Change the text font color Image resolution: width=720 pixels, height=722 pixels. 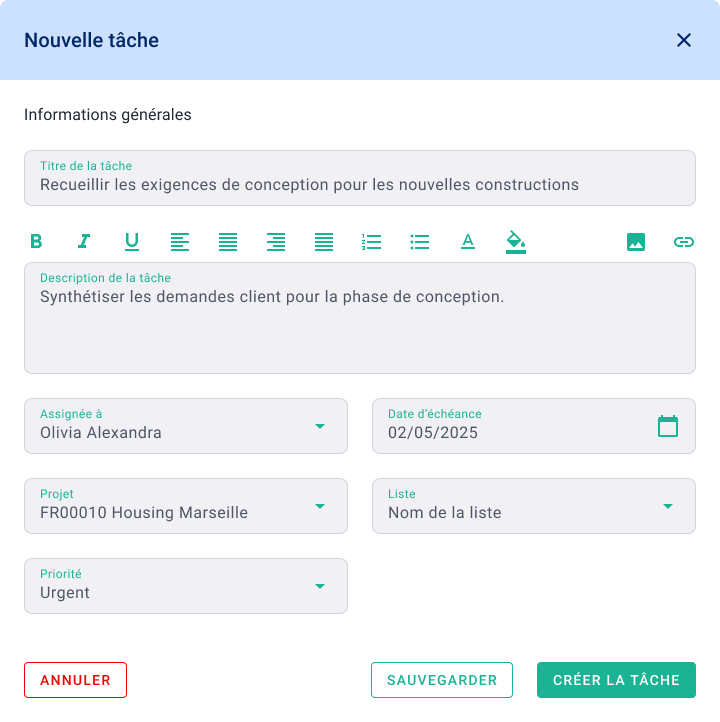468,241
